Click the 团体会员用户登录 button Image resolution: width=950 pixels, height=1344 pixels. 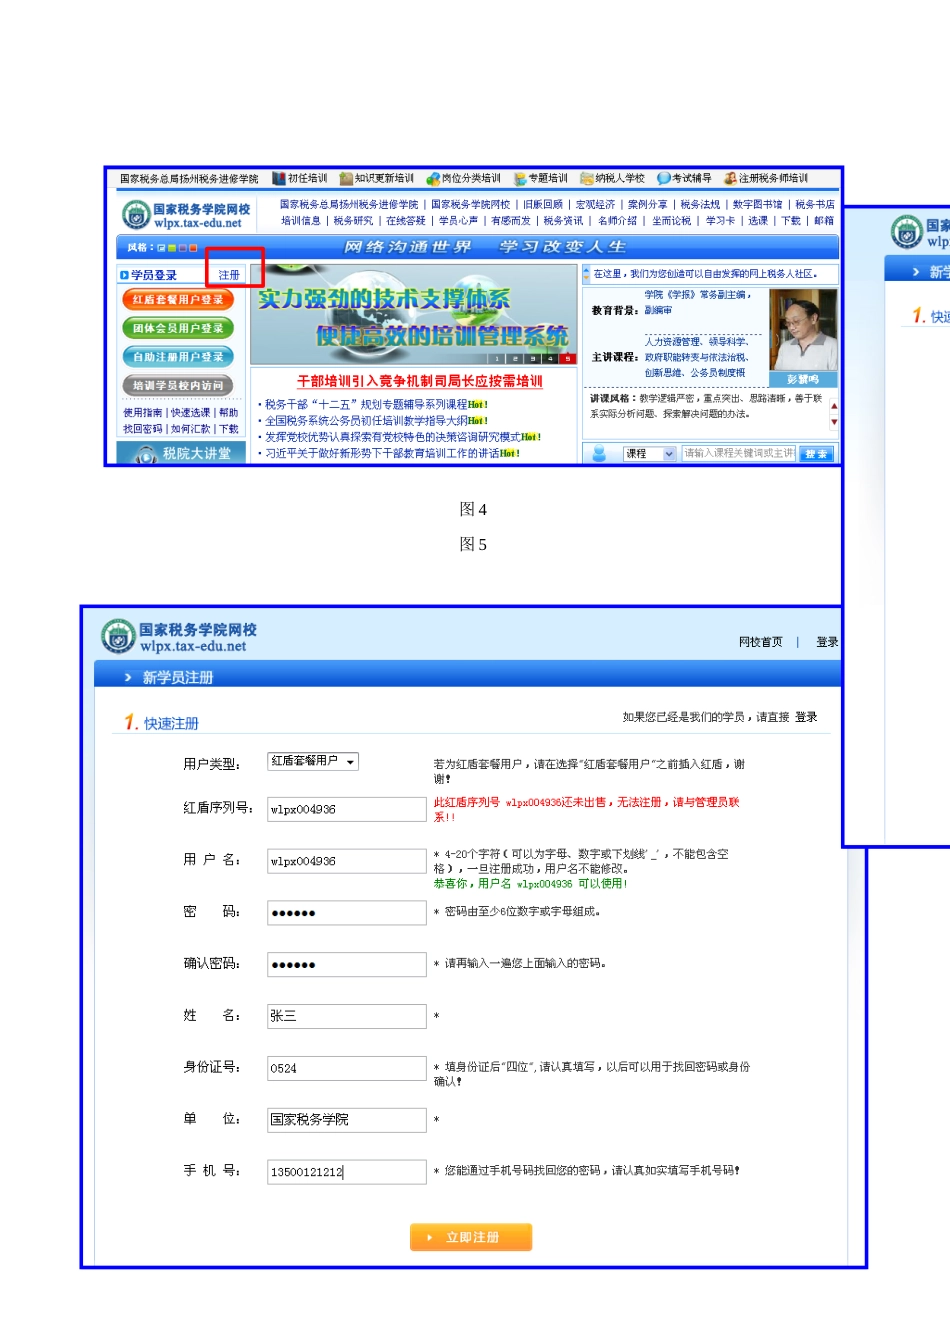[x=178, y=328]
